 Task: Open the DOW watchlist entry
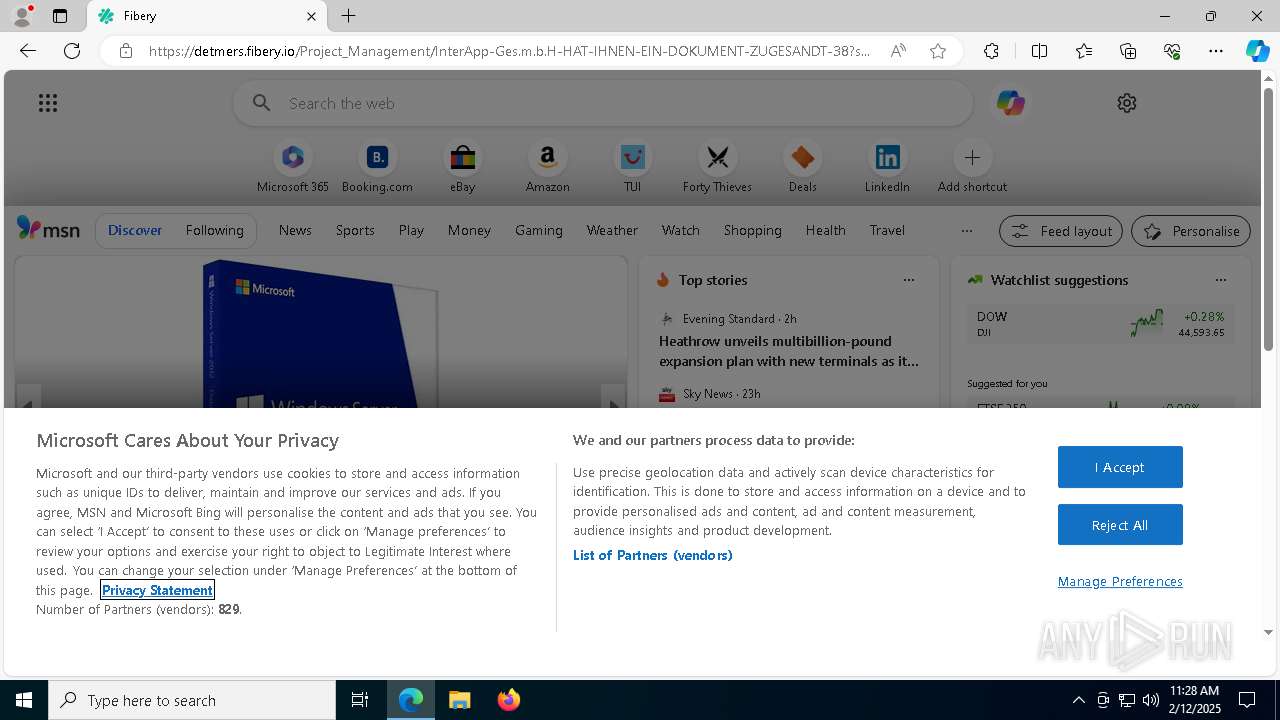[x=1100, y=323]
